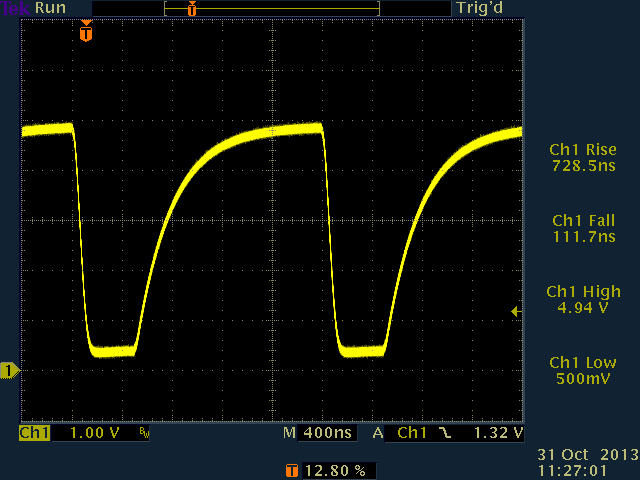Click the record view position bar
This screenshot has height=480, width=640.
272,8
